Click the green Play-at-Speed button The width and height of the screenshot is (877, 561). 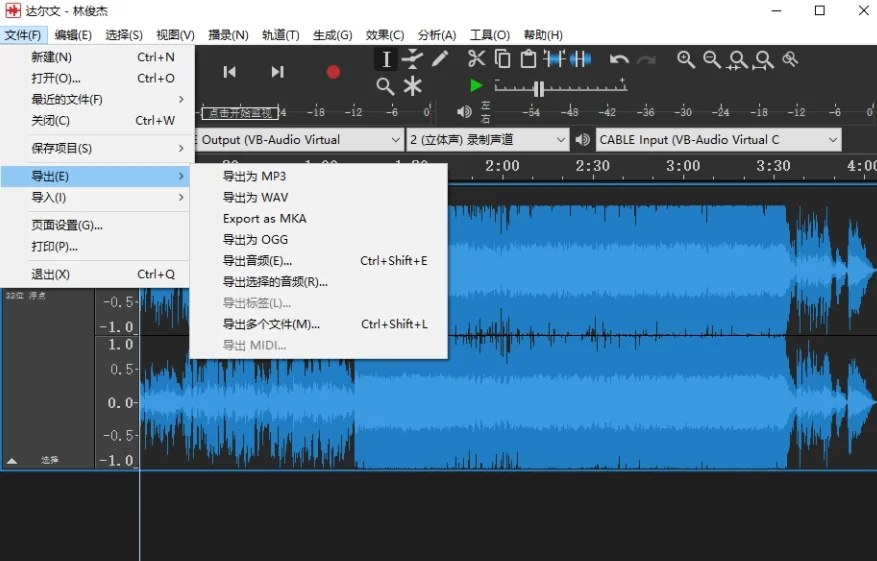tap(476, 86)
